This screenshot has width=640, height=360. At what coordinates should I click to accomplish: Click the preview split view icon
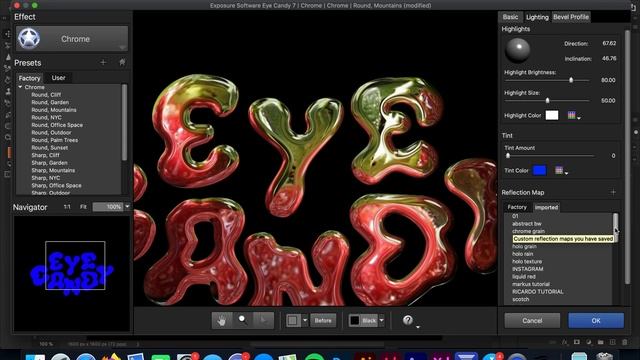click(293, 320)
